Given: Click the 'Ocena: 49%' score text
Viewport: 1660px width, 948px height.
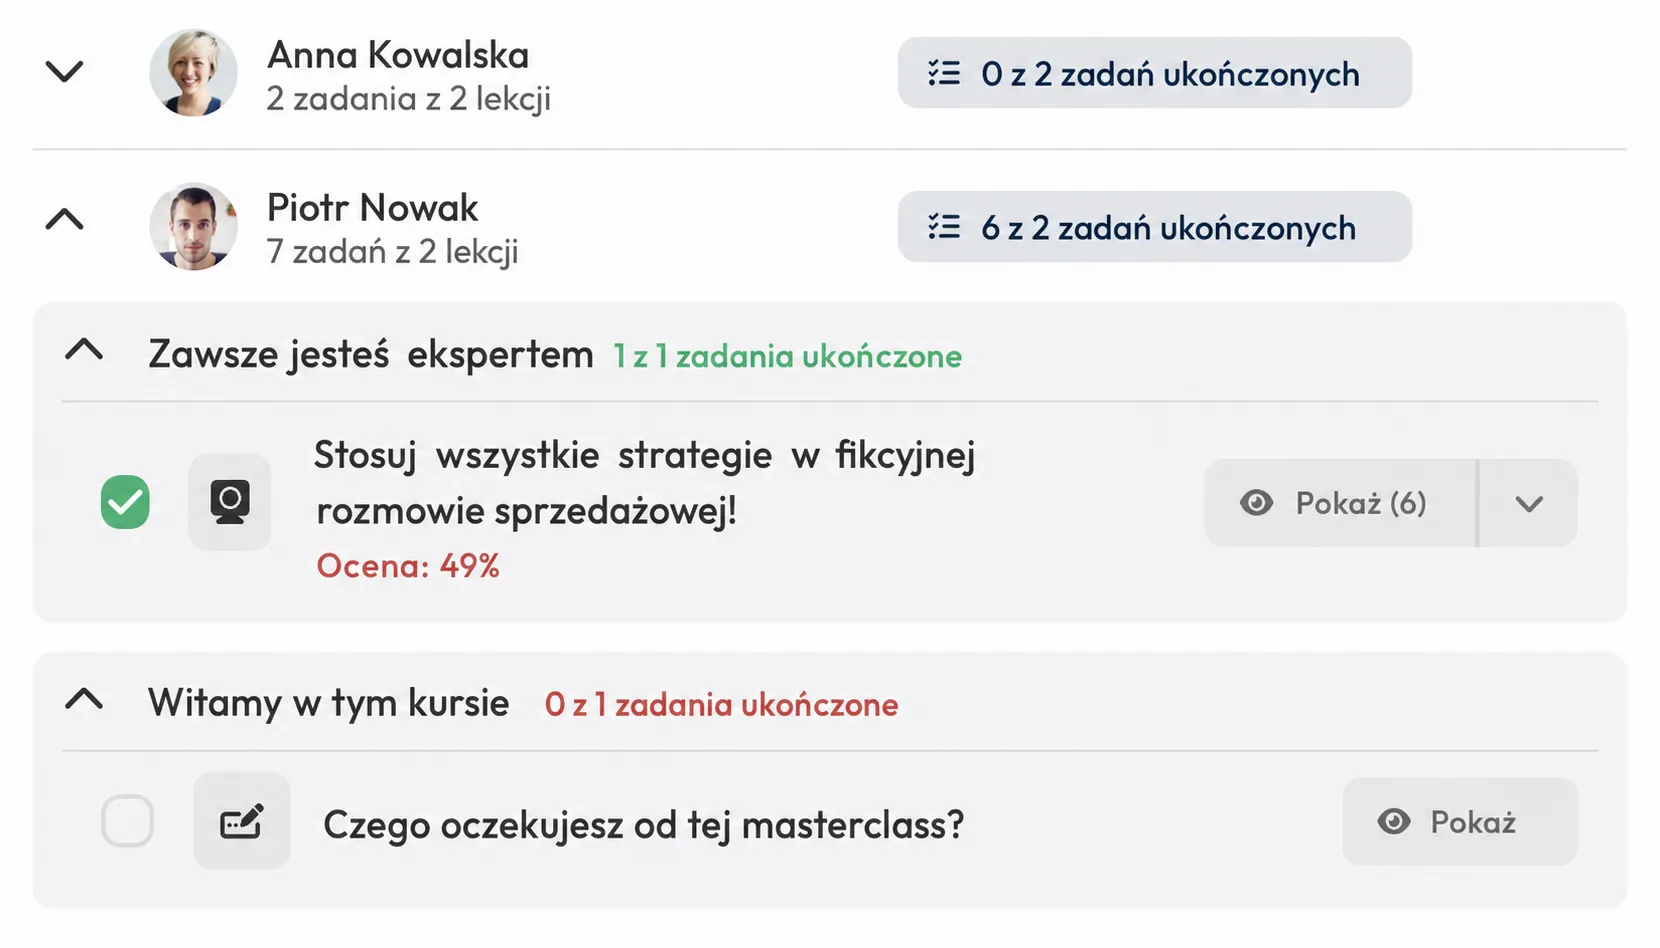Looking at the screenshot, I should tap(408, 566).
